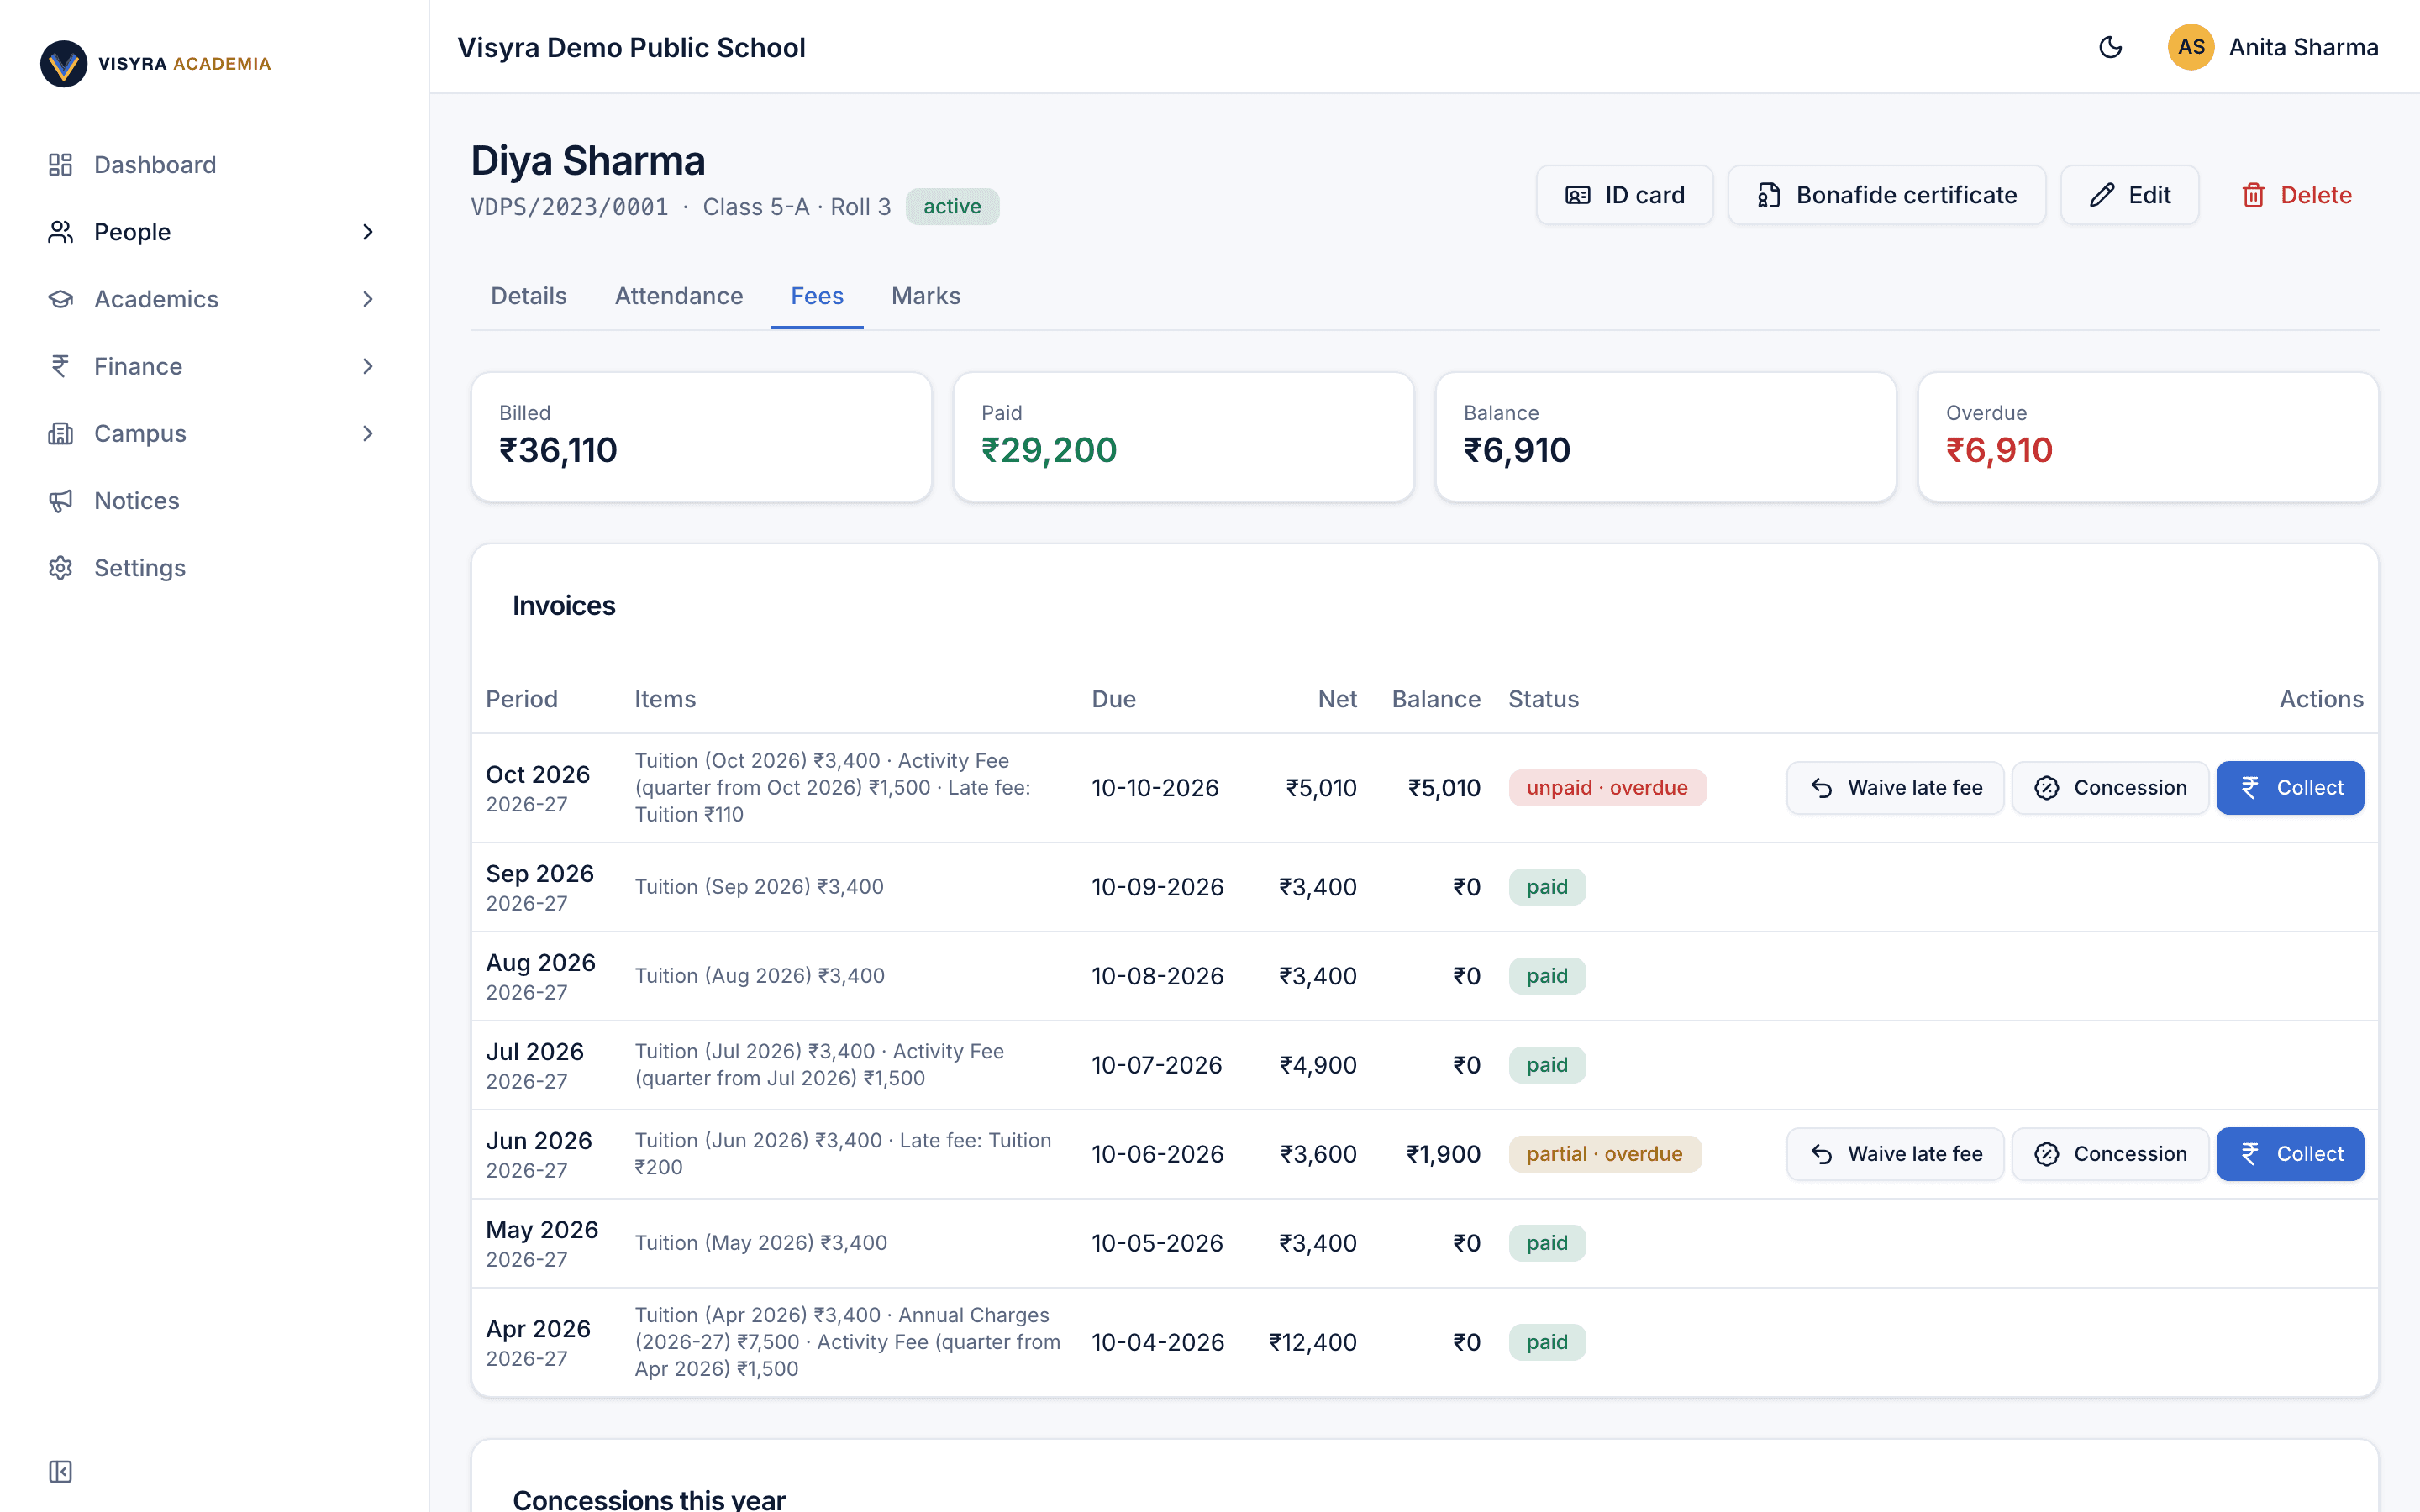Click the active status badge
This screenshot has width=2420, height=1512.
(x=952, y=207)
